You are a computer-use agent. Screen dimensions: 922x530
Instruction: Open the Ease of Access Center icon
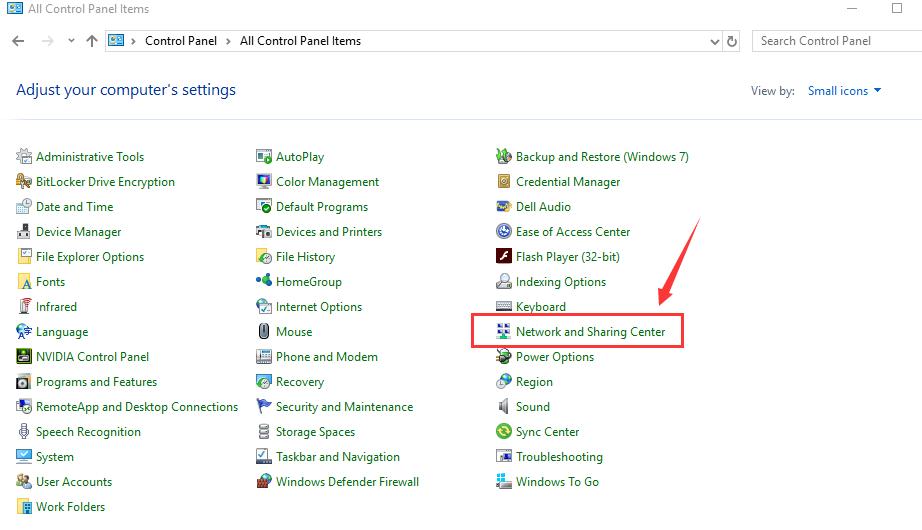pyautogui.click(x=503, y=232)
